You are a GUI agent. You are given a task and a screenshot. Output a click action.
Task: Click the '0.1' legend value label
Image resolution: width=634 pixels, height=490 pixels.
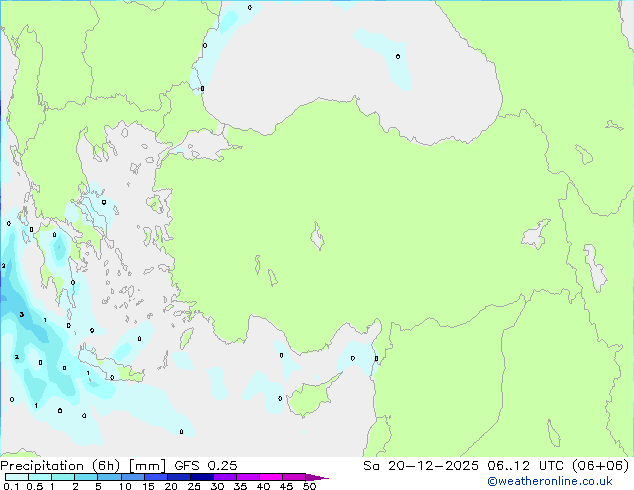pos(11,486)
